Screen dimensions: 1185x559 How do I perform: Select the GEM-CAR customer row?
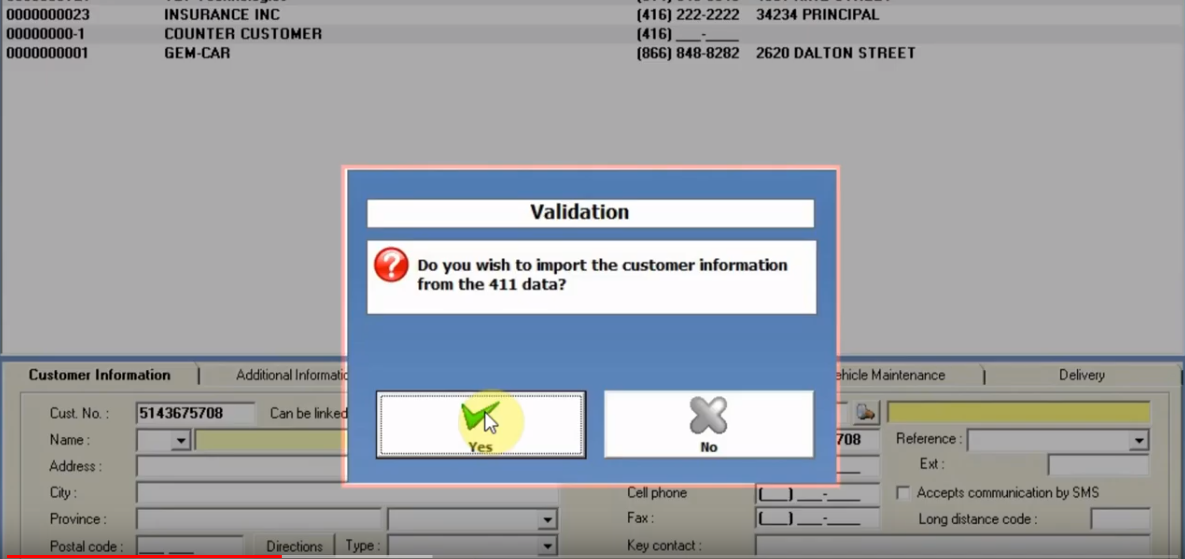(x=592, y=53)
